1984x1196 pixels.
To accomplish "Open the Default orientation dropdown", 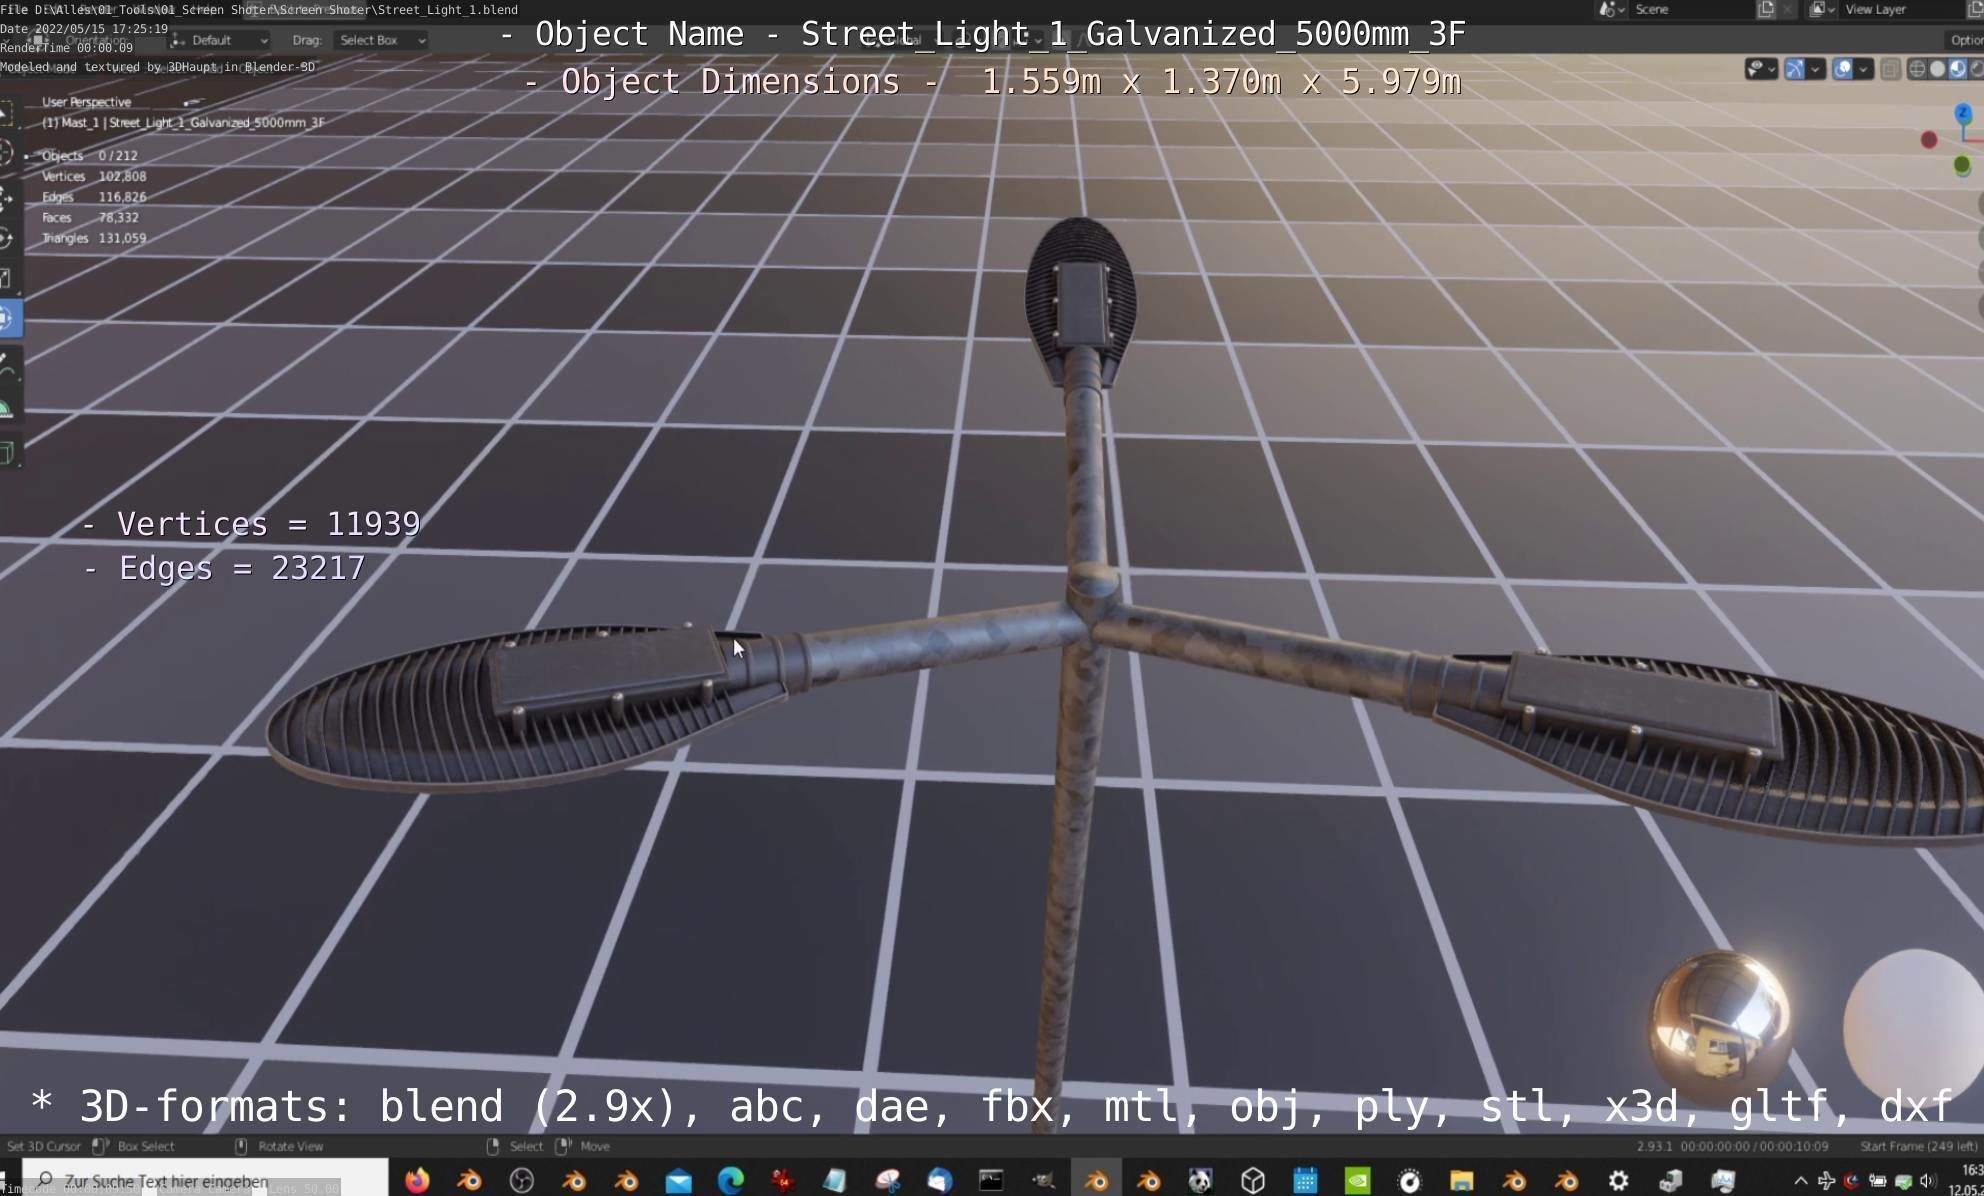I will pyautogui.click(x=219, y=40).
